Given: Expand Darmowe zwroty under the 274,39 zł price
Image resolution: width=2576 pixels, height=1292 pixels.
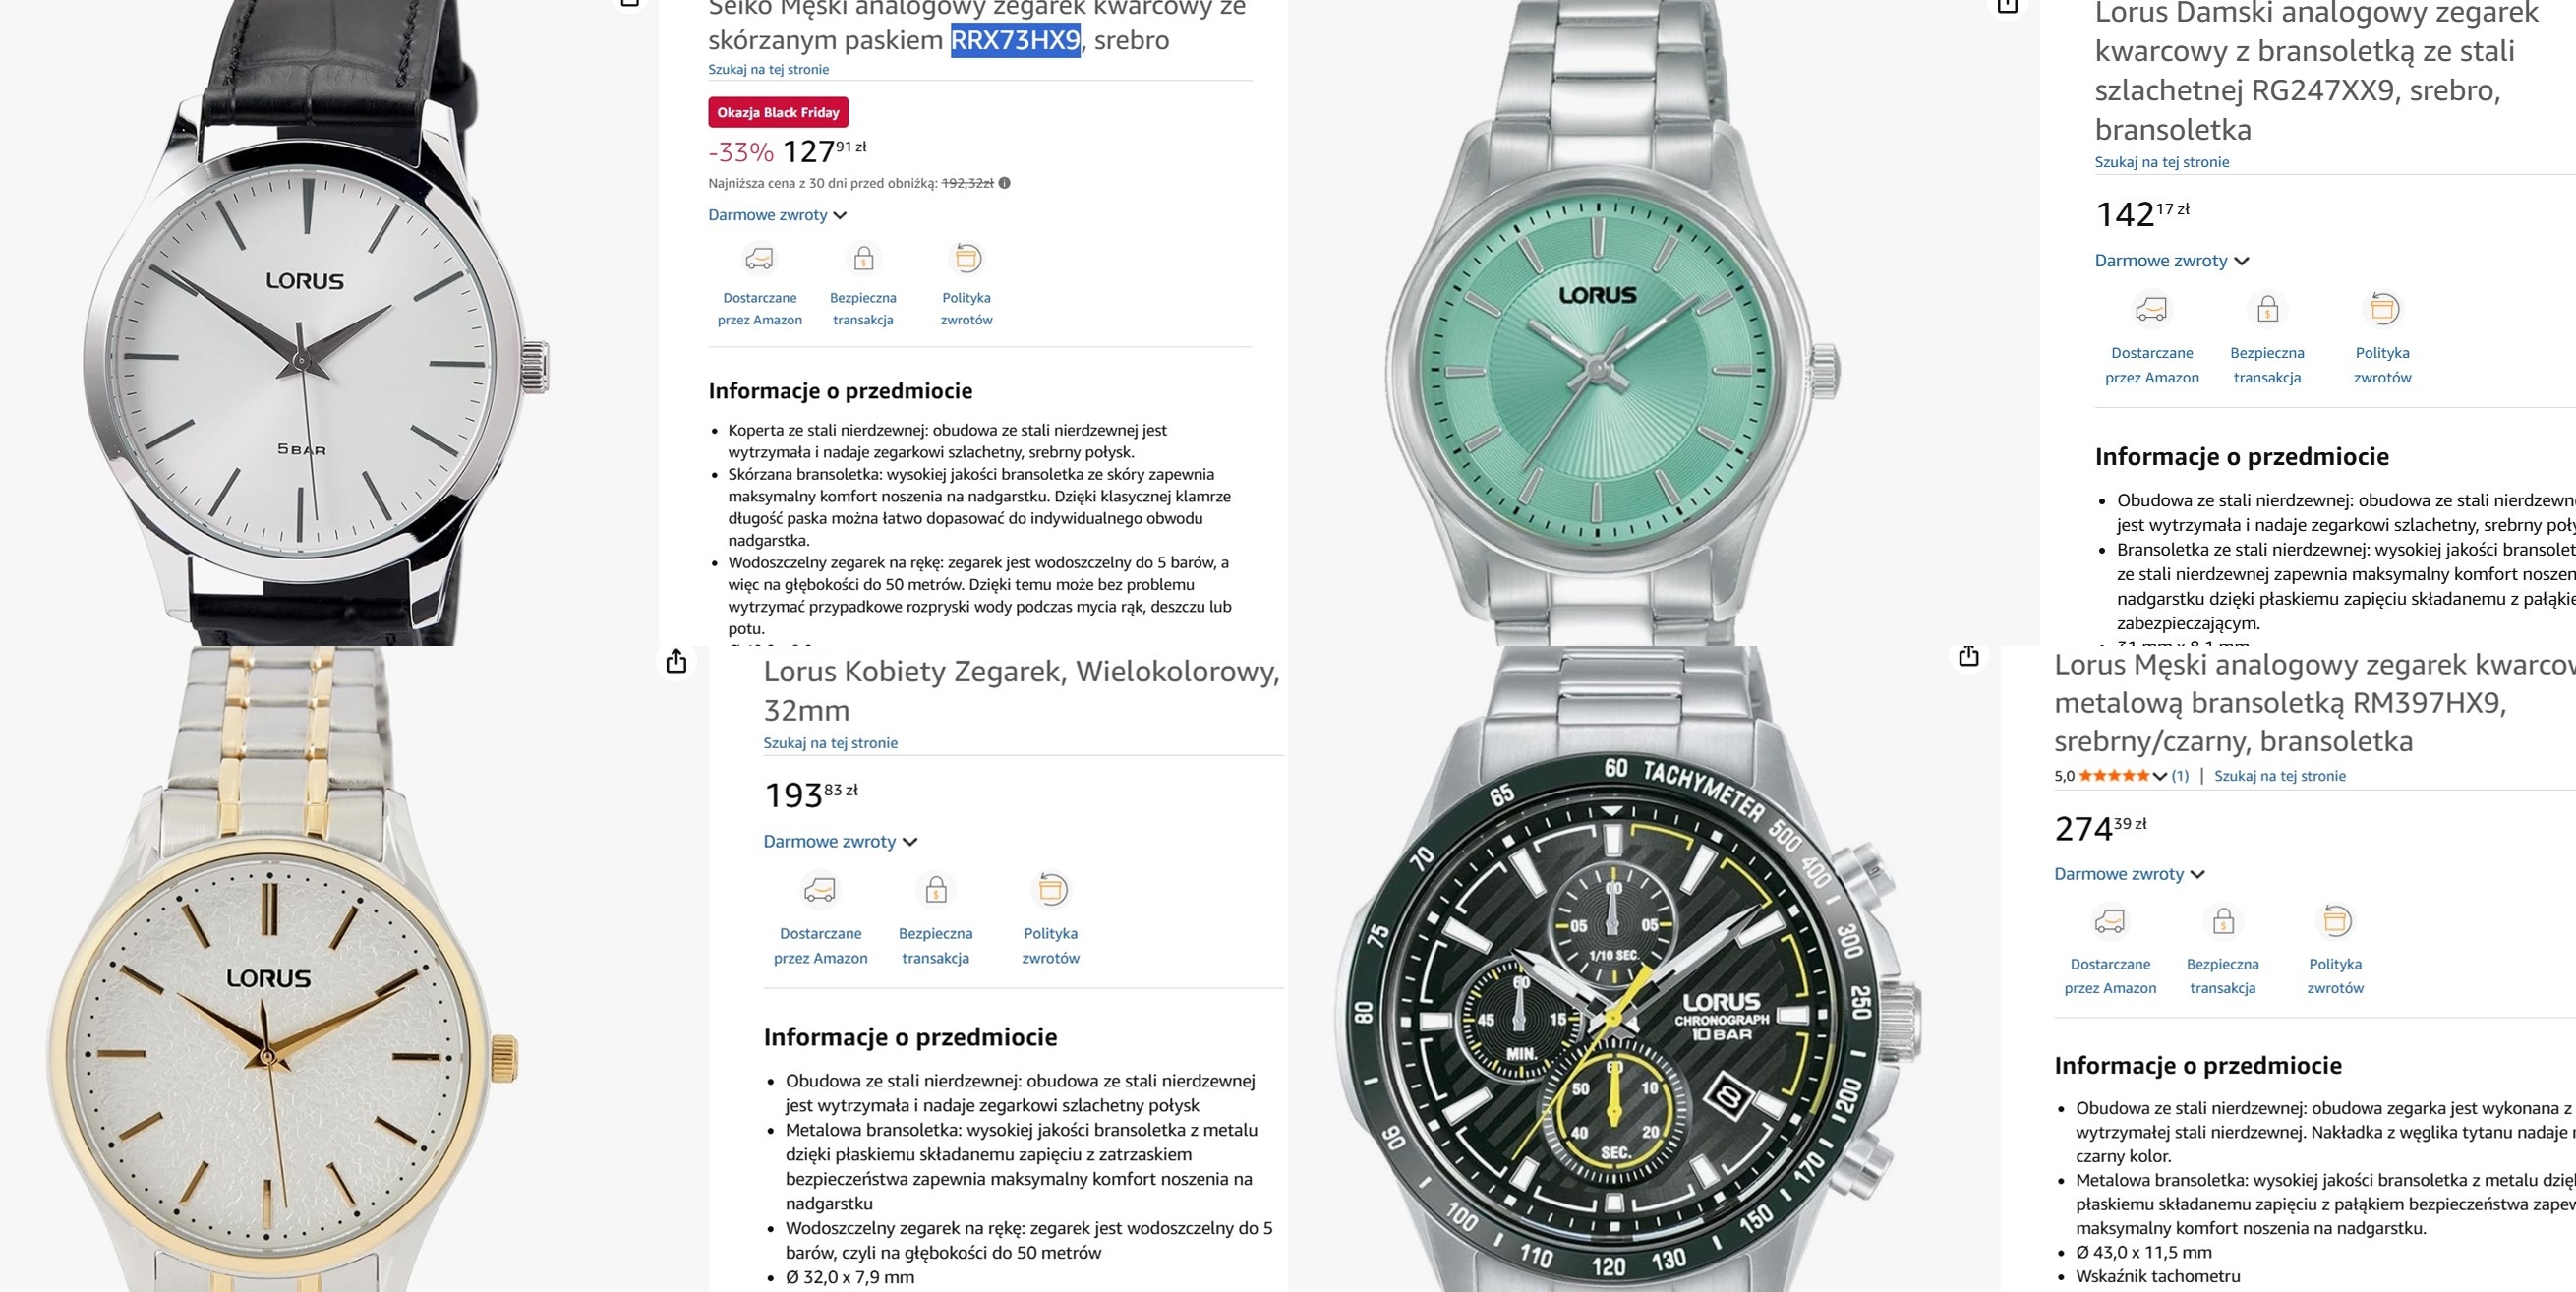Looking at the screenshot, I should 2129,874.
